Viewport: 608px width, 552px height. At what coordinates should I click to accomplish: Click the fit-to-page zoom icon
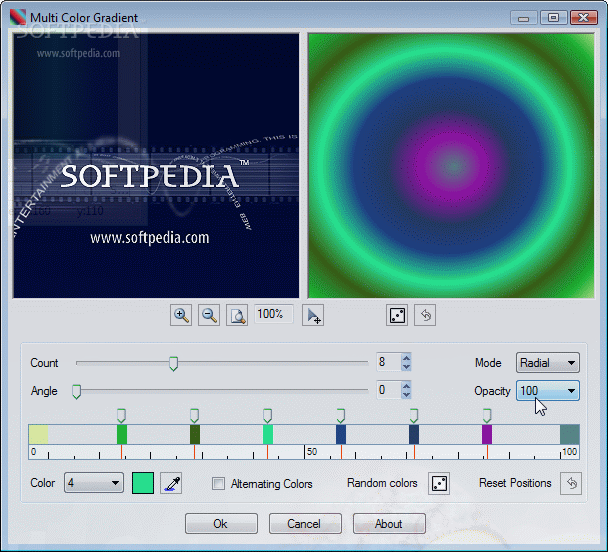pyautogui.click(x=237, y=315)
